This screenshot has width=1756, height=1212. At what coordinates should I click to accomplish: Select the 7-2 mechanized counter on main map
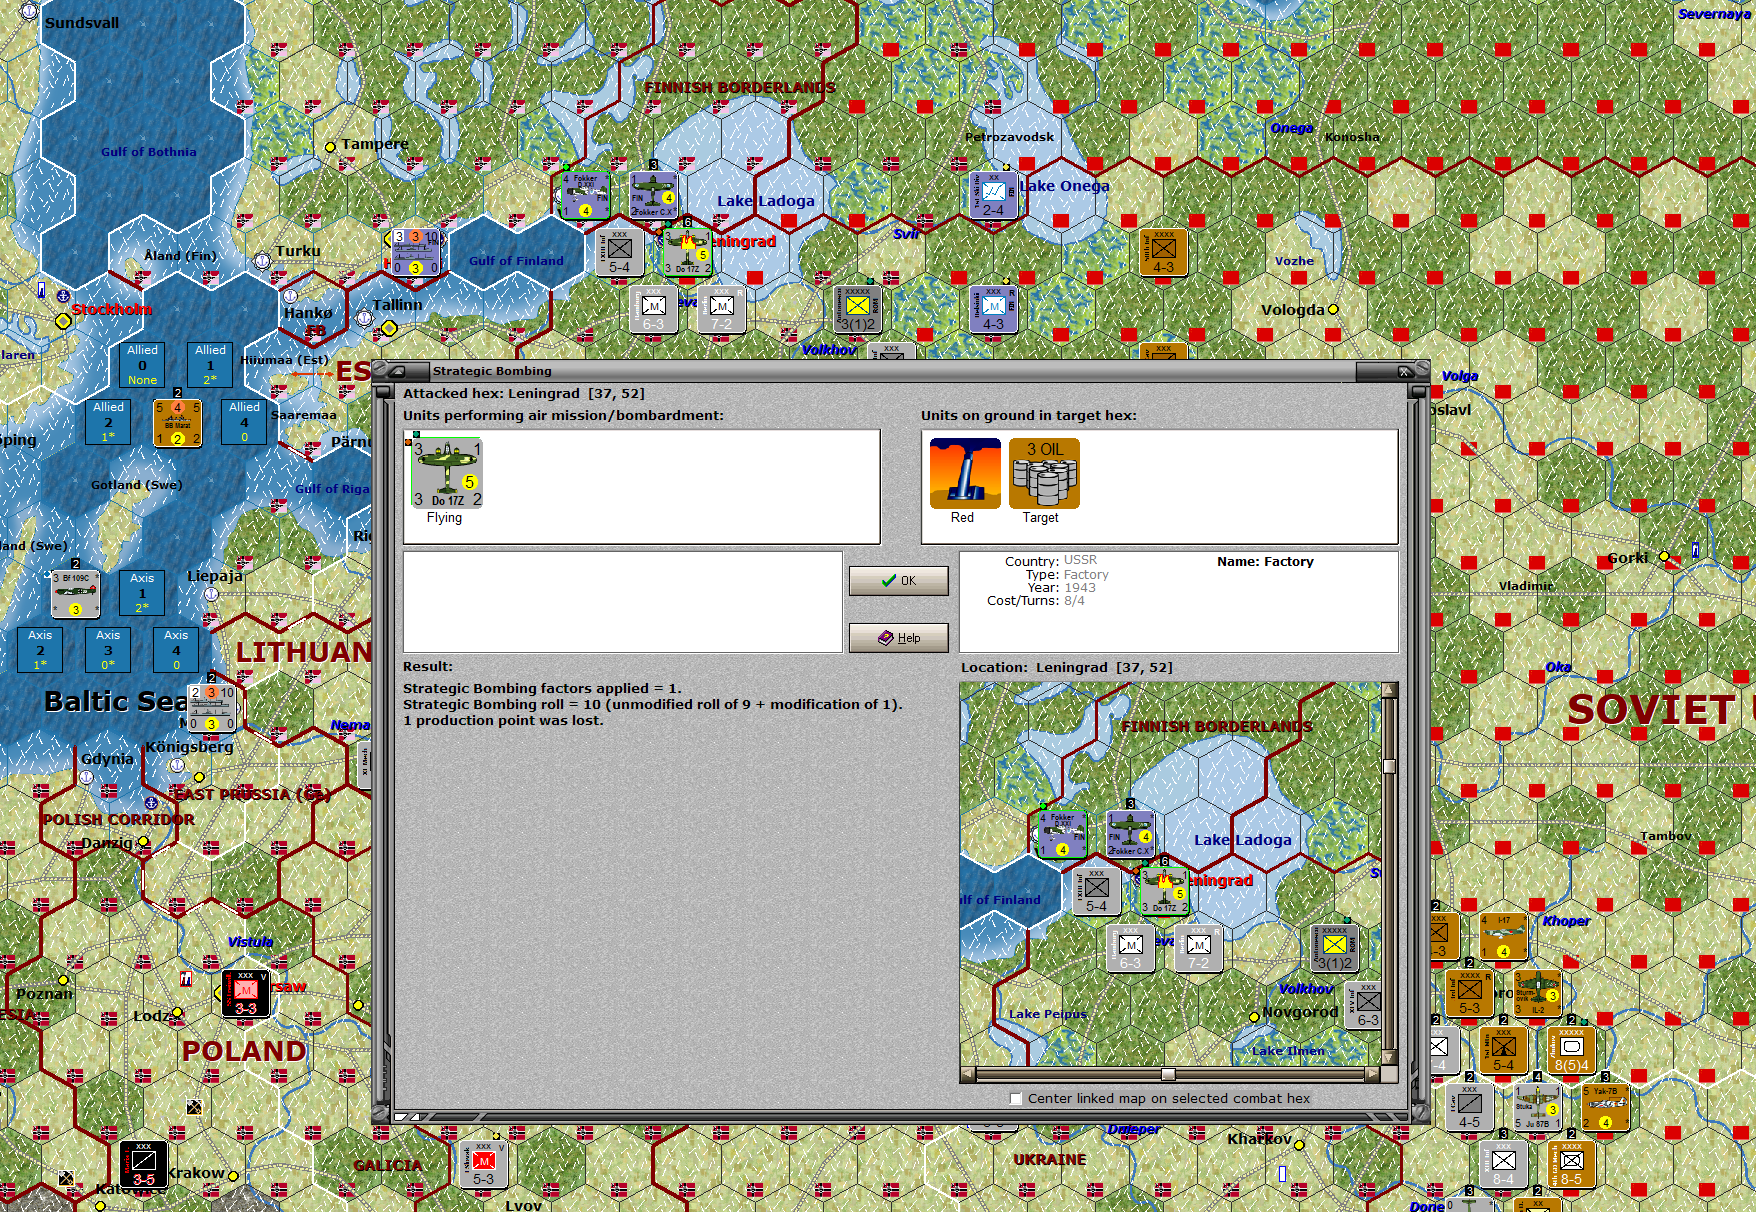click(722, 310)
